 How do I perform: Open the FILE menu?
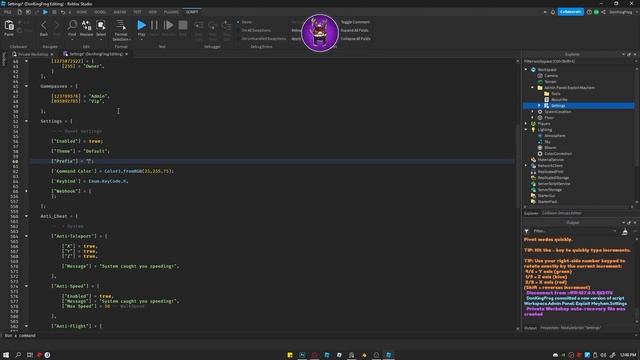click(8, 12)
